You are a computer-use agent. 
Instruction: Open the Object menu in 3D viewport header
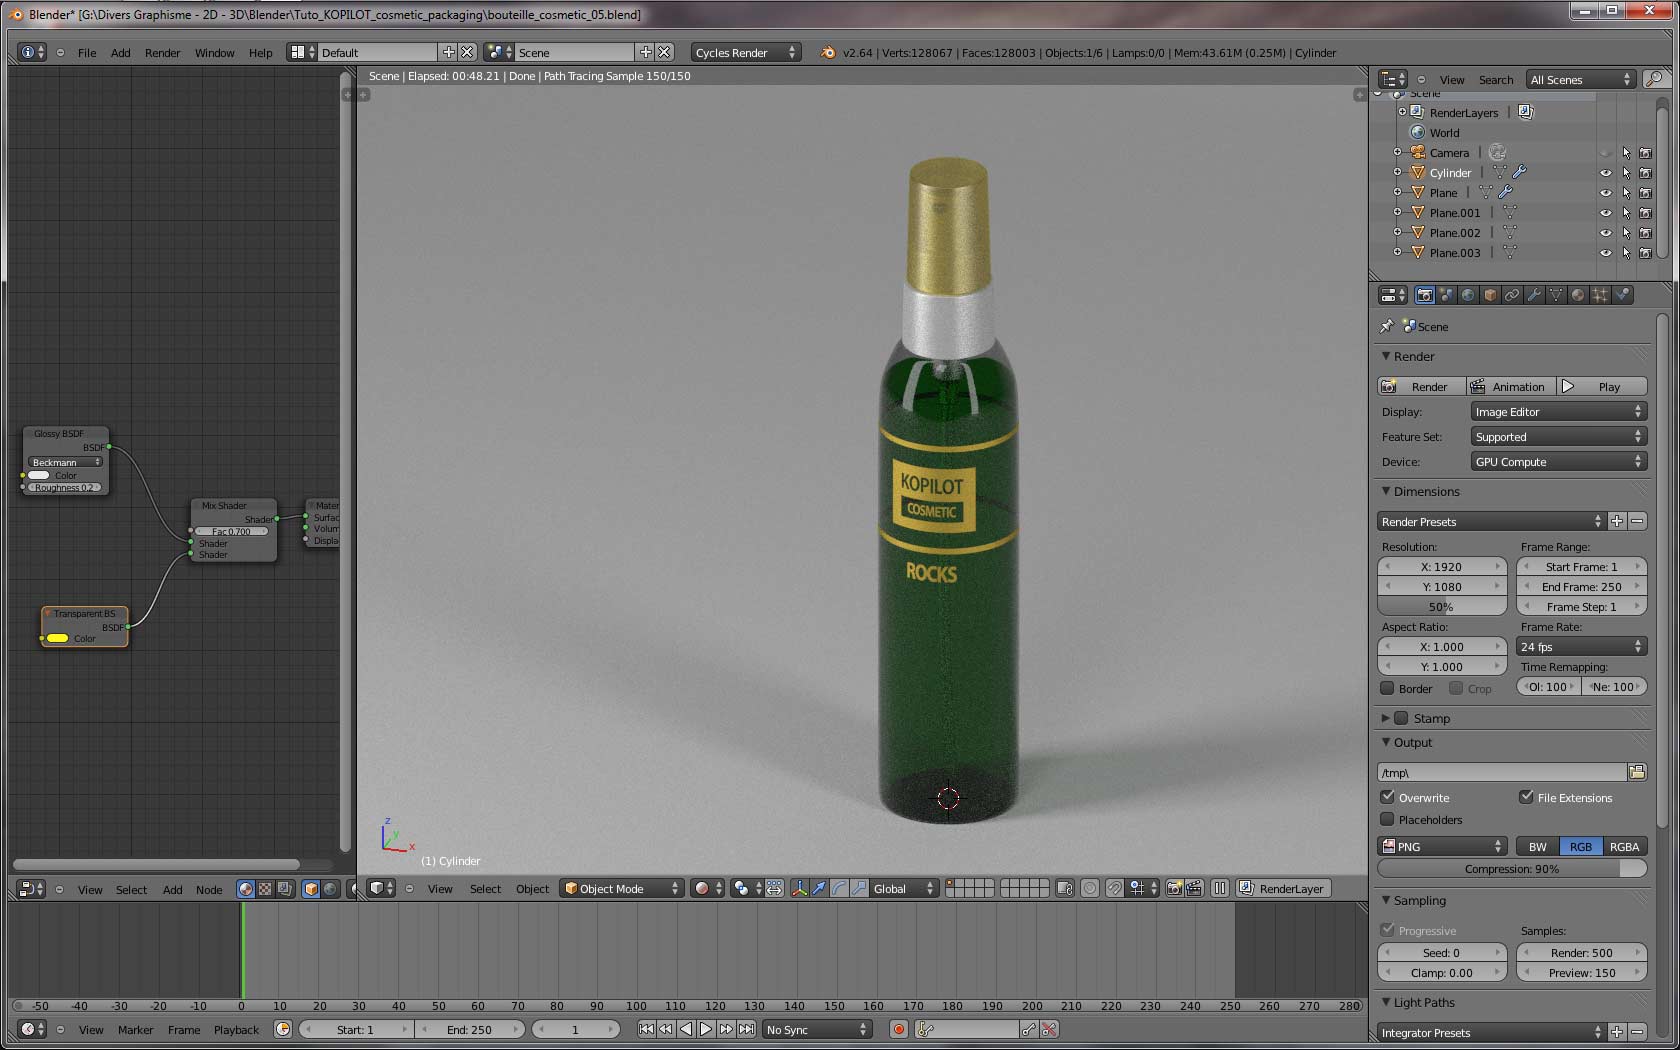(x=532, y=888)
